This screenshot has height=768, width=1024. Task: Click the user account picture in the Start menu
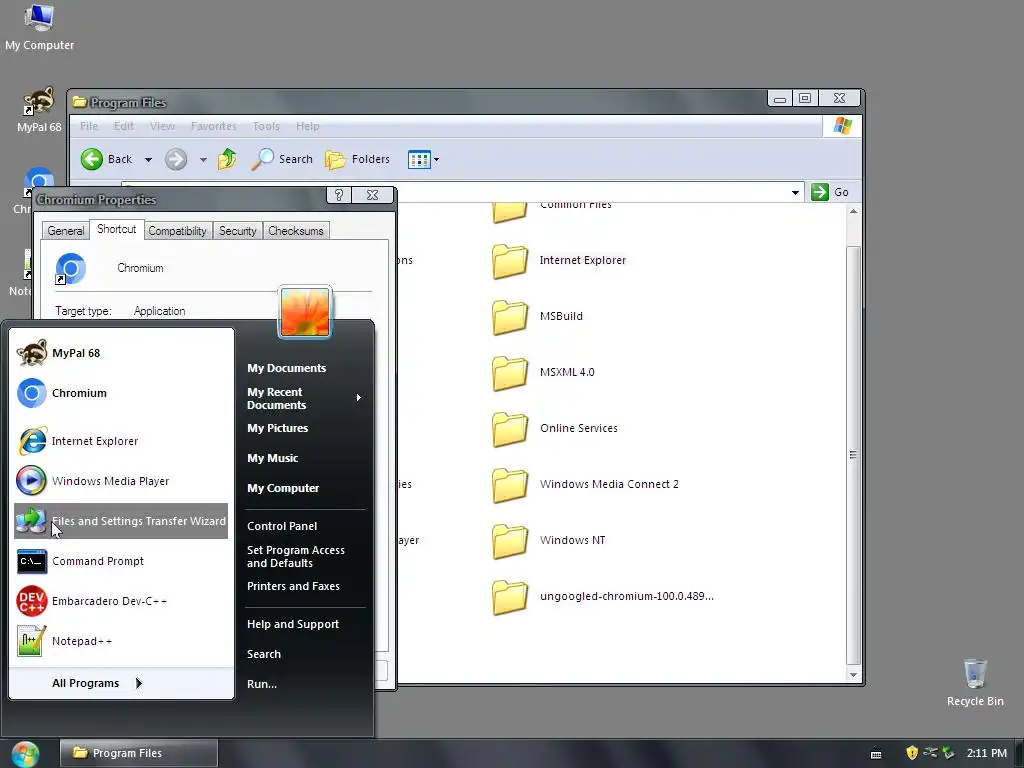point(305,312)
